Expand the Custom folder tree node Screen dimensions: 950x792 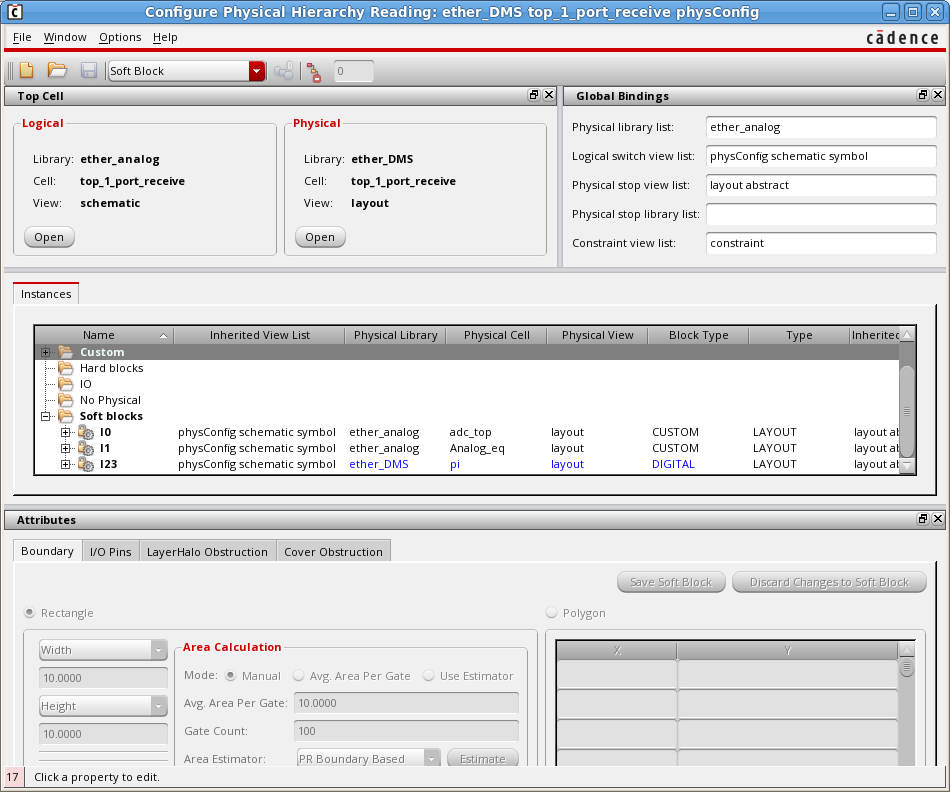coord(46,352)
